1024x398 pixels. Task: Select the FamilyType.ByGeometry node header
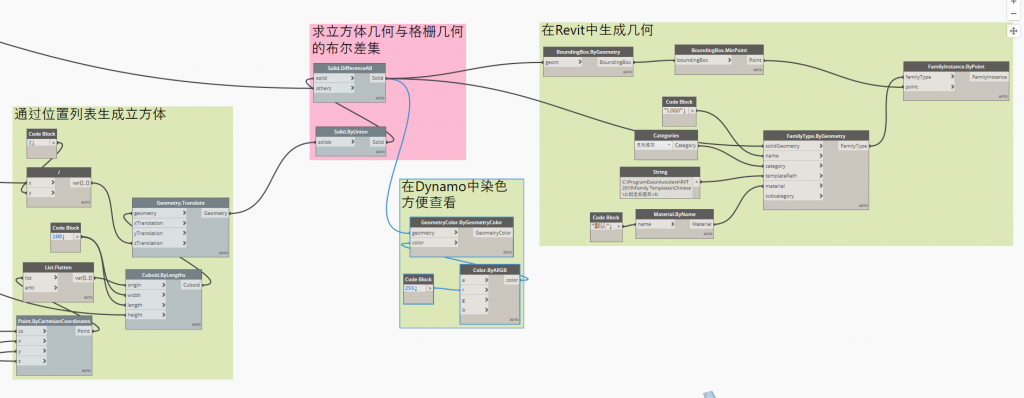point(816,136)
